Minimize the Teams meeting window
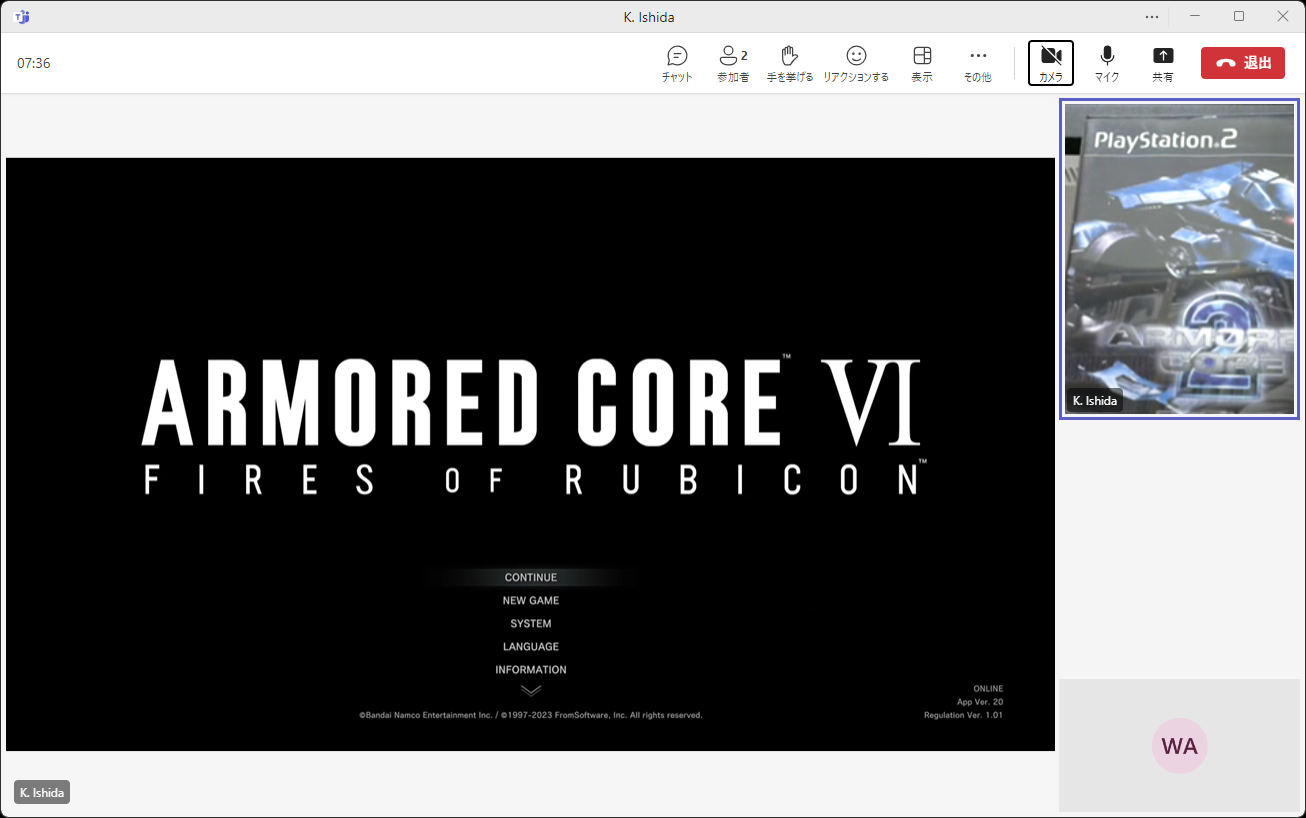 tap(1195, 17)
